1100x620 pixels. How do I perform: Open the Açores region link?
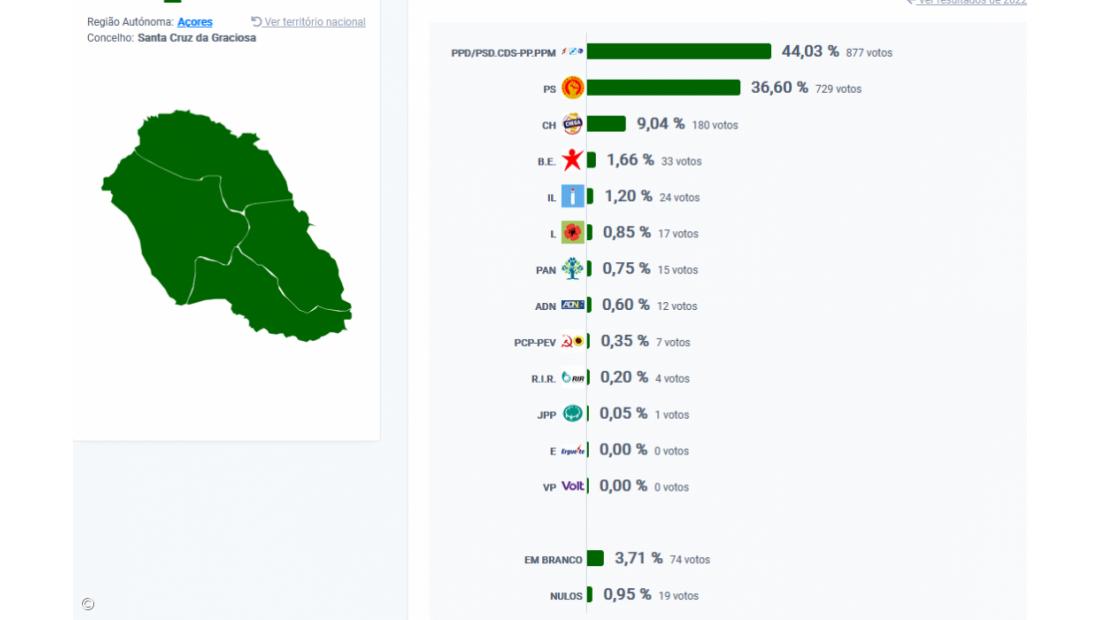(x=194, y=22)
